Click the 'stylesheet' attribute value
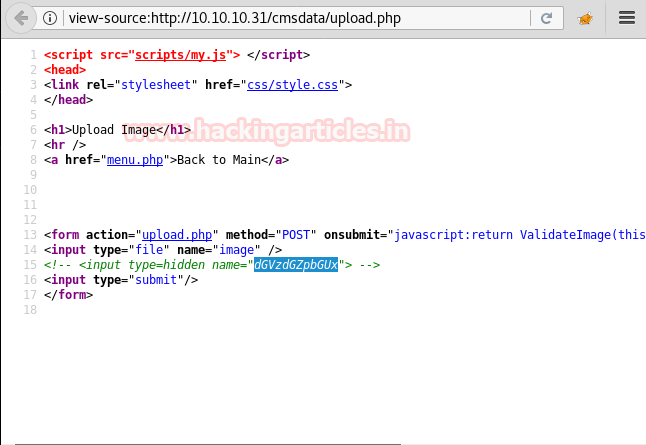This screenshot has height=445, width=646. (156, 85)
